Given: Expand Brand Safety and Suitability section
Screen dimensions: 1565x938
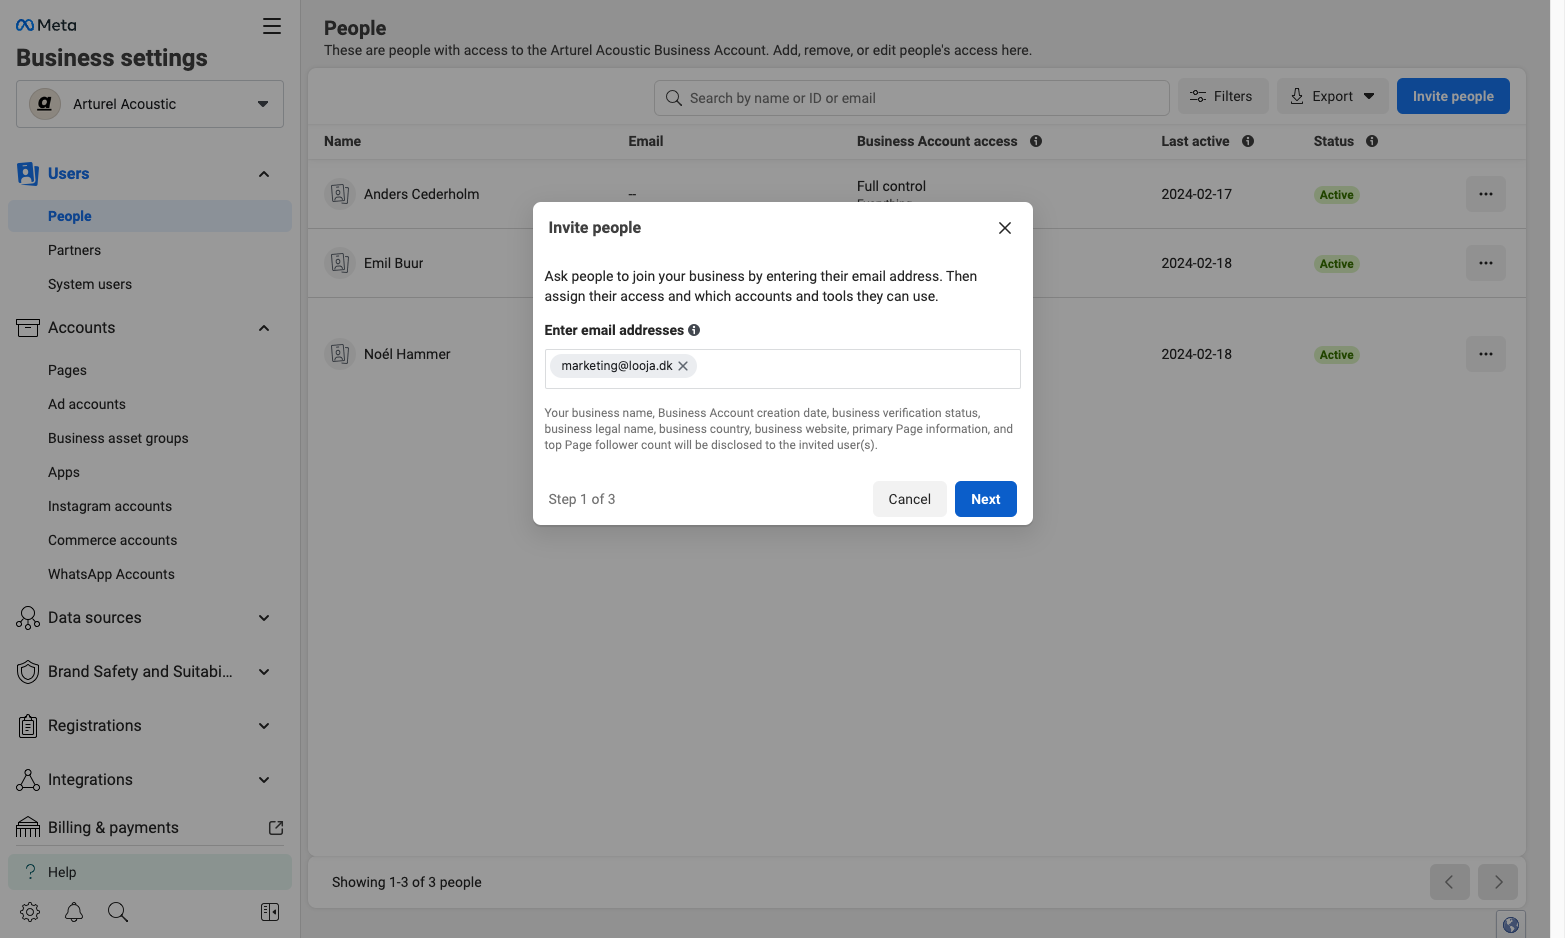Looking at the screenshot, I should 264,672.
